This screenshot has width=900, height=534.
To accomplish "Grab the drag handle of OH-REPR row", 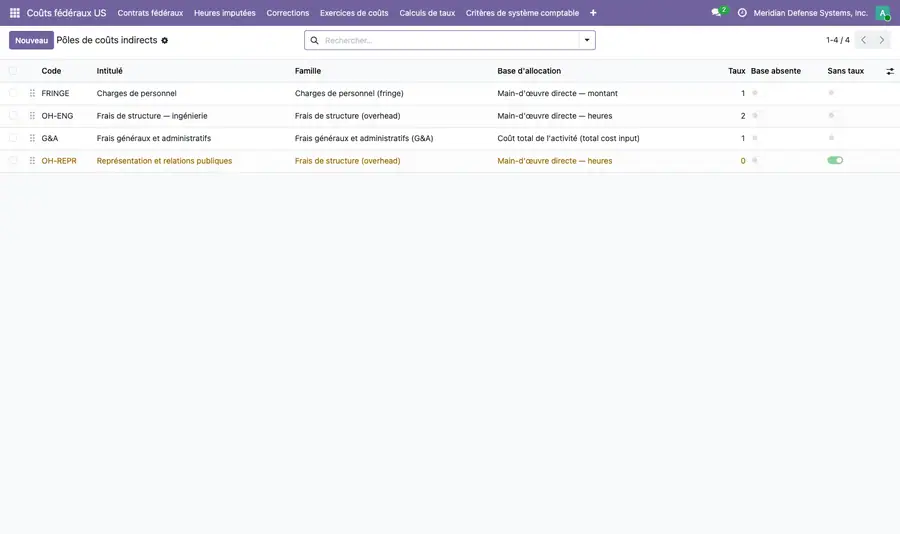I will [32, 161].
